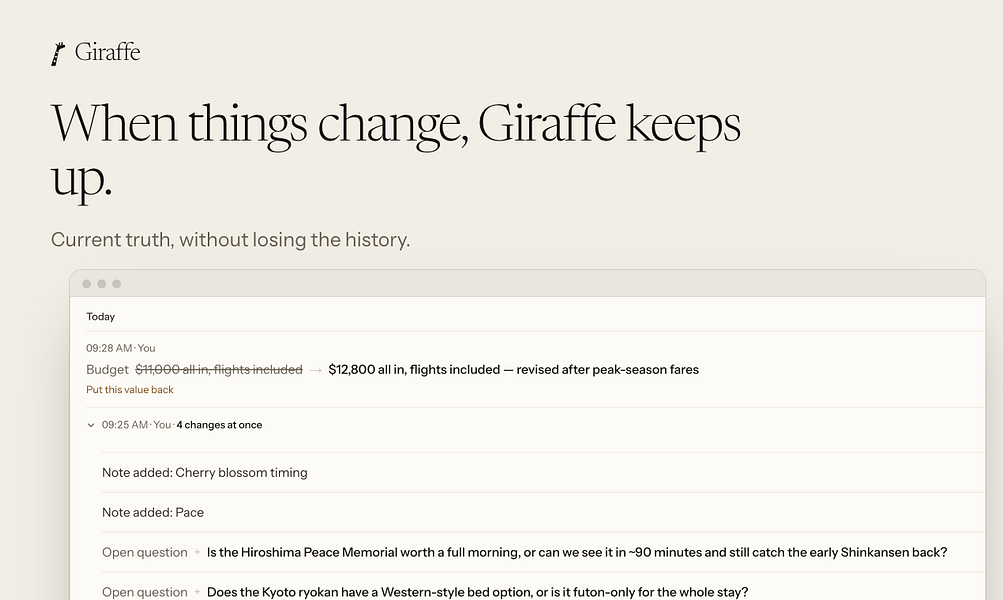Viewport: 1003px width, 600px height.
Task: Click the first window dot in the mock title bar
Action: pyautogui.click(x=86, y=284)
